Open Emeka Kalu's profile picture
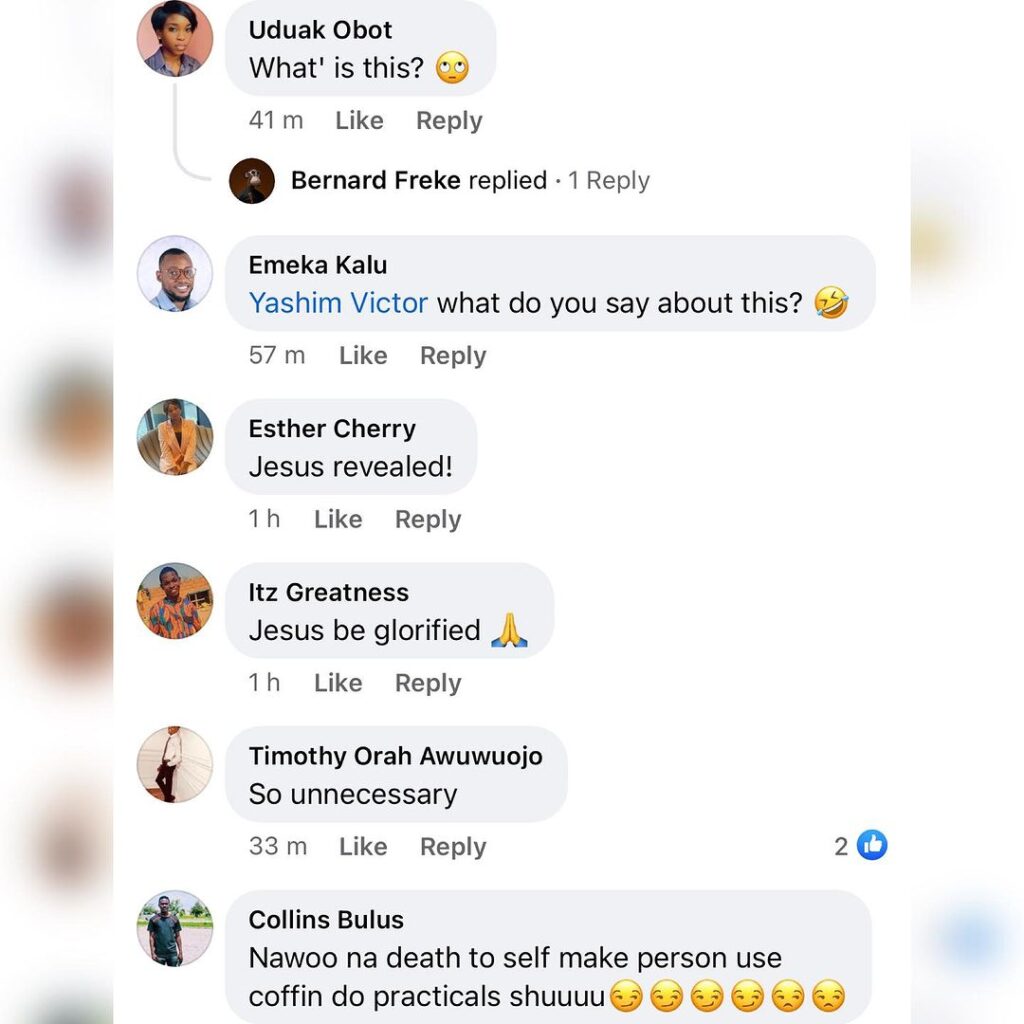Viewport: 1024px width, 1024px height. 175,274
